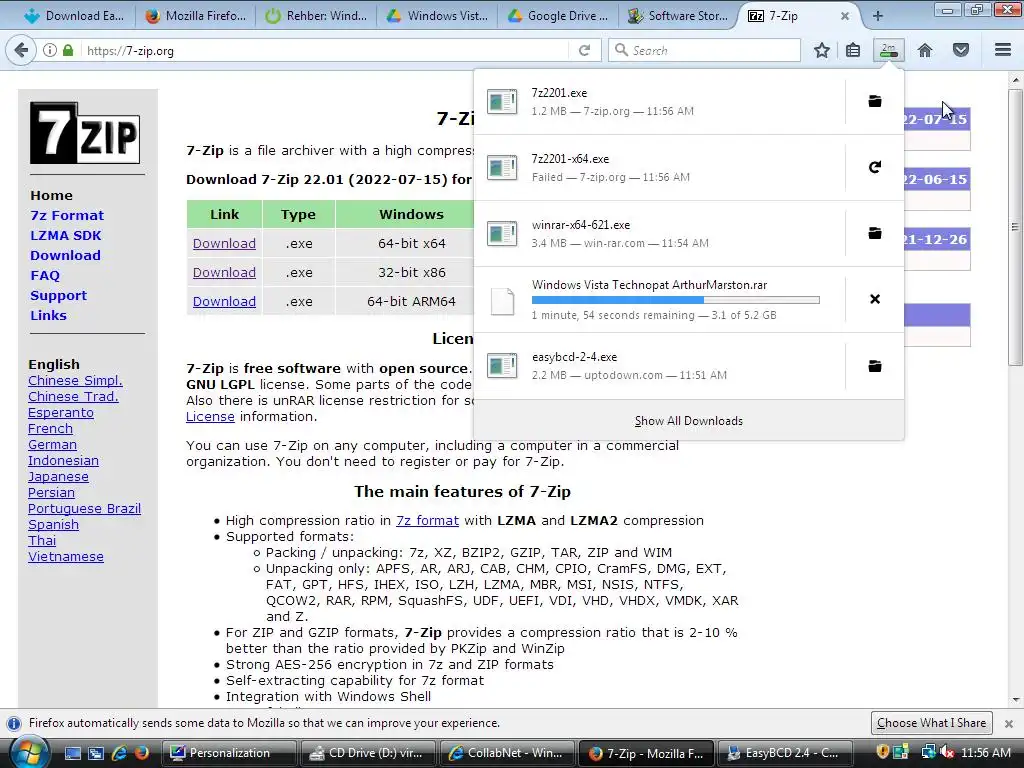Launch Firefox from quick launch
This screenshot has height=768, width=1024.
pyautogui.click(x=141, y=753)
